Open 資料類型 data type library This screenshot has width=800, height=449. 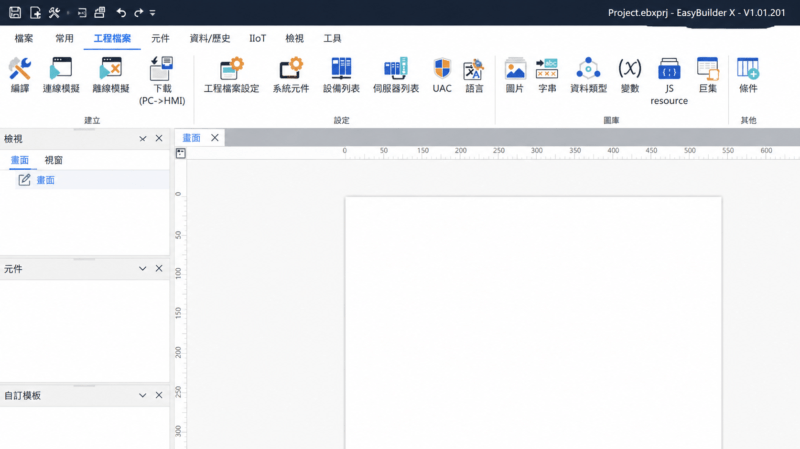(588, 75)
